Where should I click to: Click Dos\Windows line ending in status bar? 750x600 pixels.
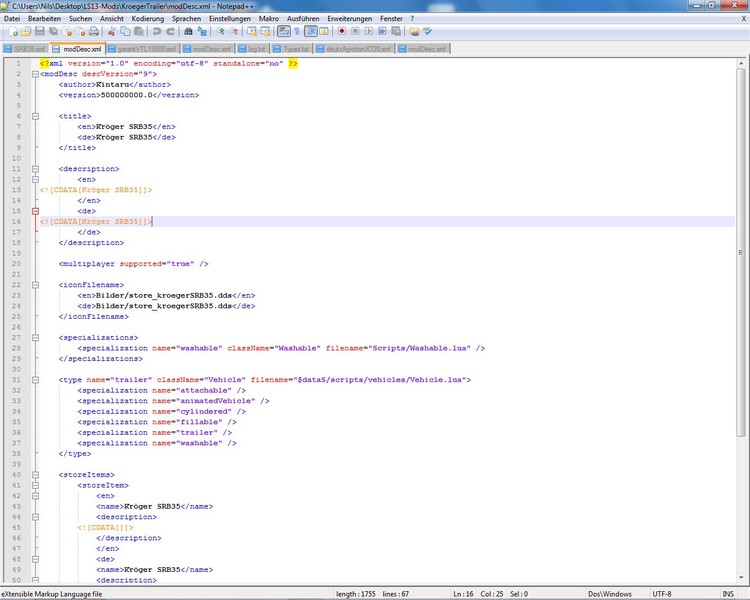point(610,594)
